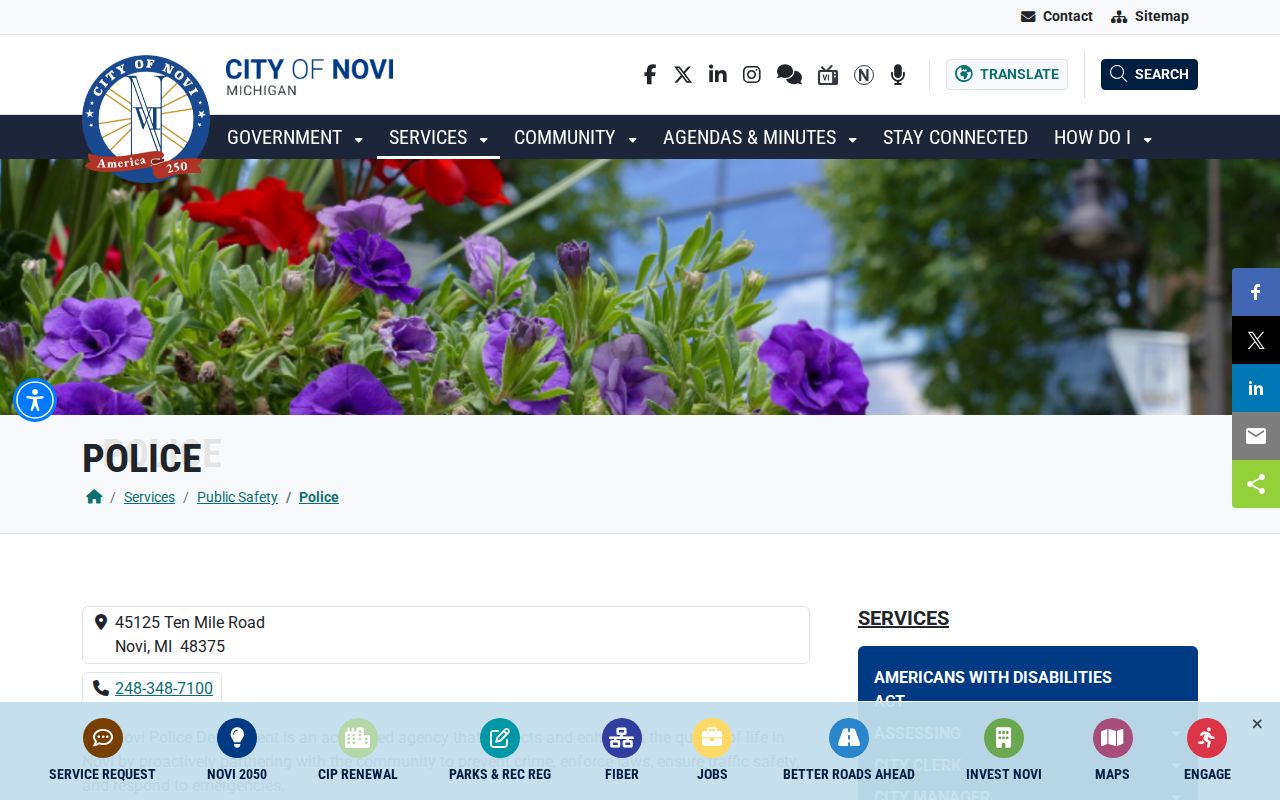1280x800 pixels.
Task: Expand the Government menu
Action: coord(295,137)
